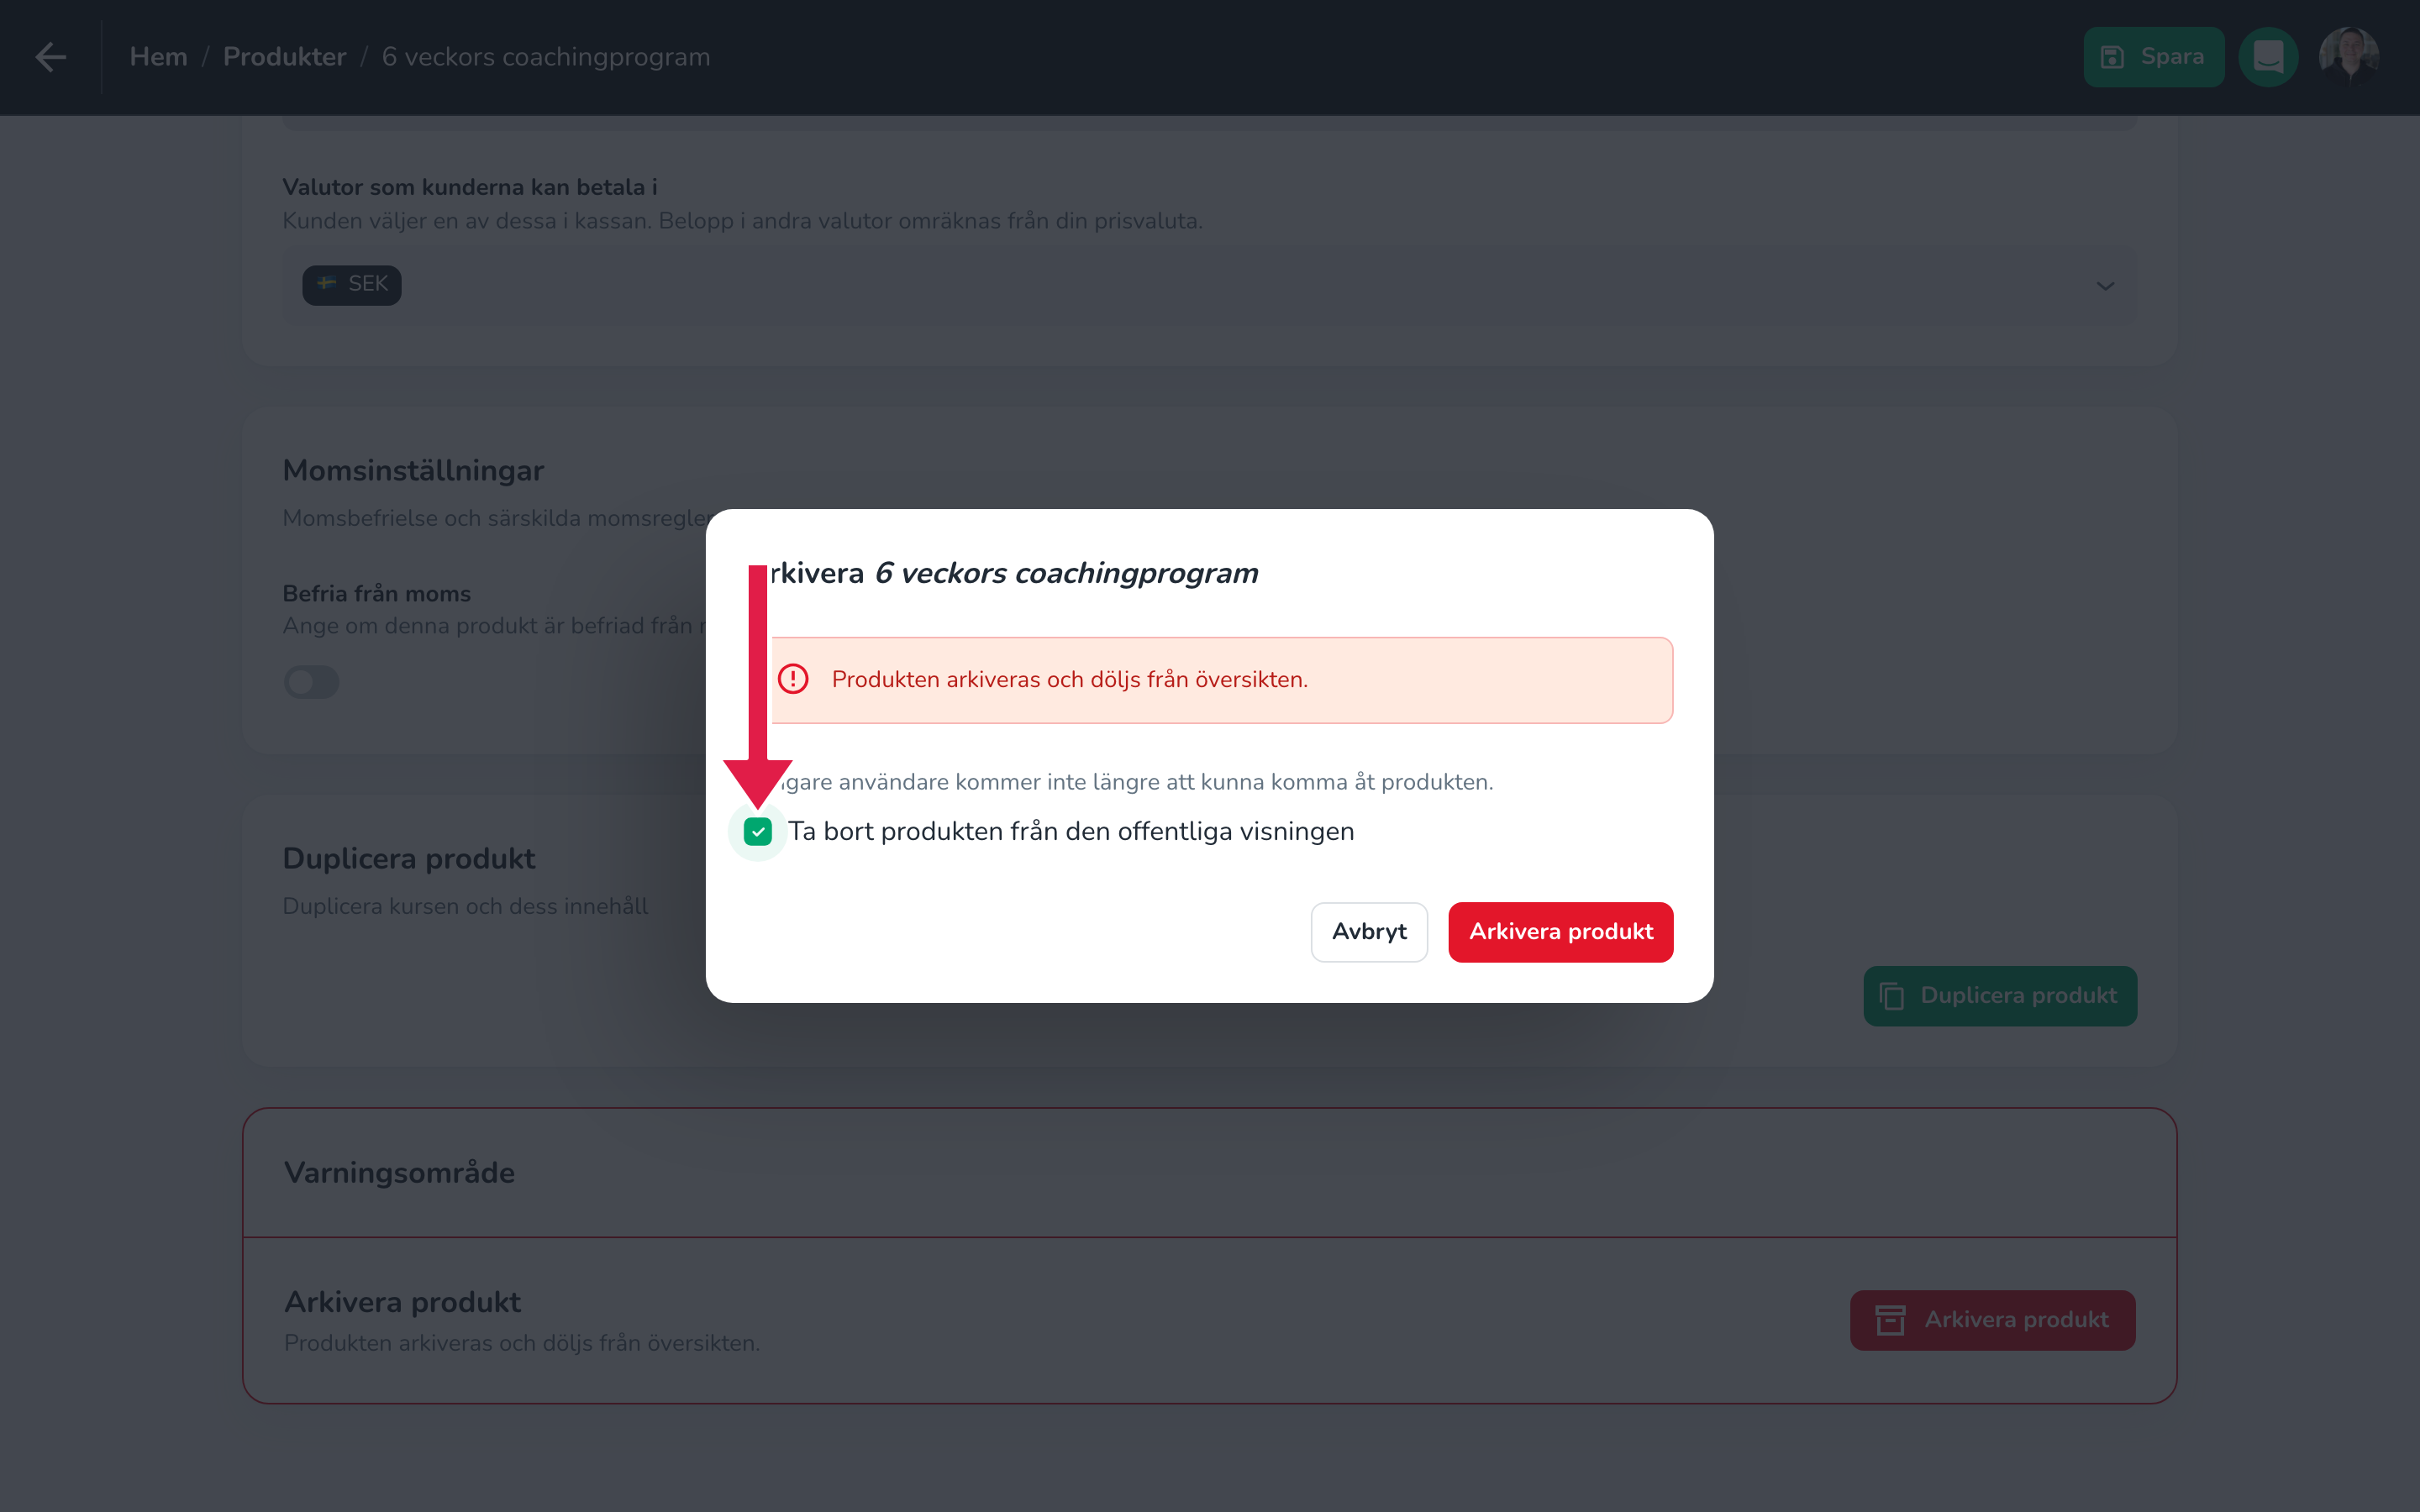The height and width of the screenshot is (1512, 2420).
Task: Toggle the Befria från moms switch
Action: 311,682
